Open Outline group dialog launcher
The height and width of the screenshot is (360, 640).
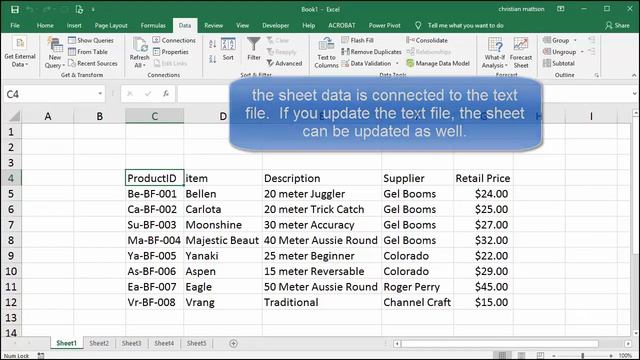pos(597,75)
